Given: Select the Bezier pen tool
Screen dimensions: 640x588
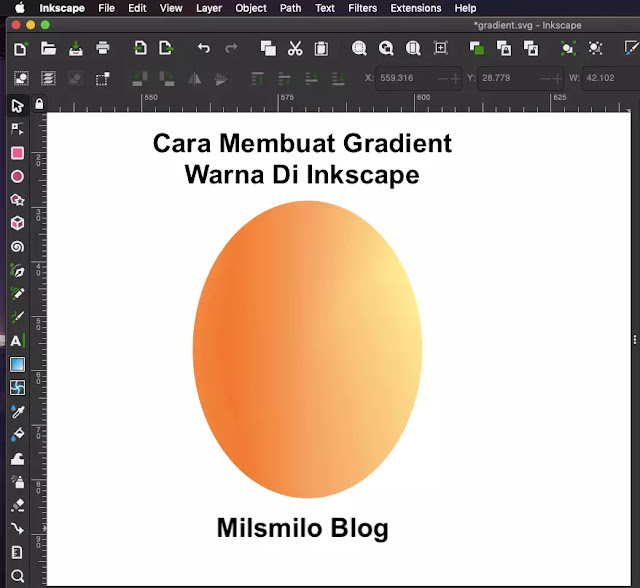Looking at the screenshot, I should coord(18,271).
